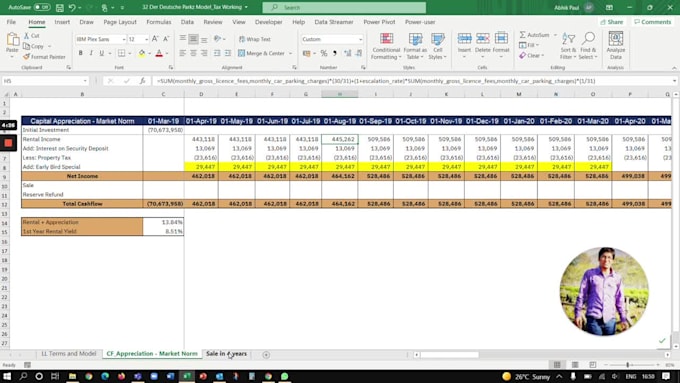Open the Windows Start menu

(x=7, y=376)
